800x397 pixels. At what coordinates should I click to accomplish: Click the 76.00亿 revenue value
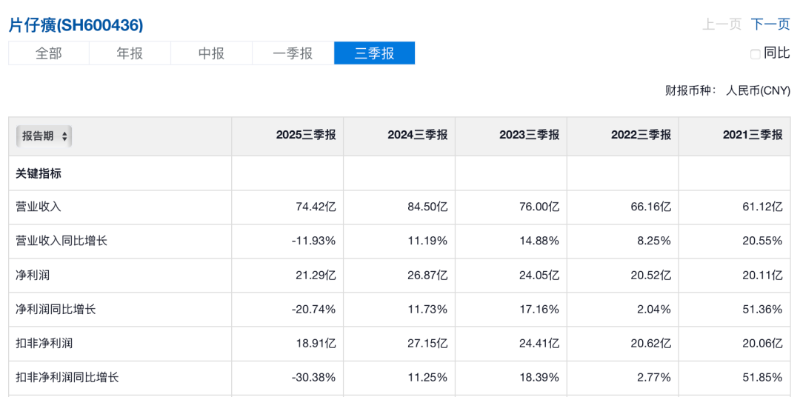539,207
